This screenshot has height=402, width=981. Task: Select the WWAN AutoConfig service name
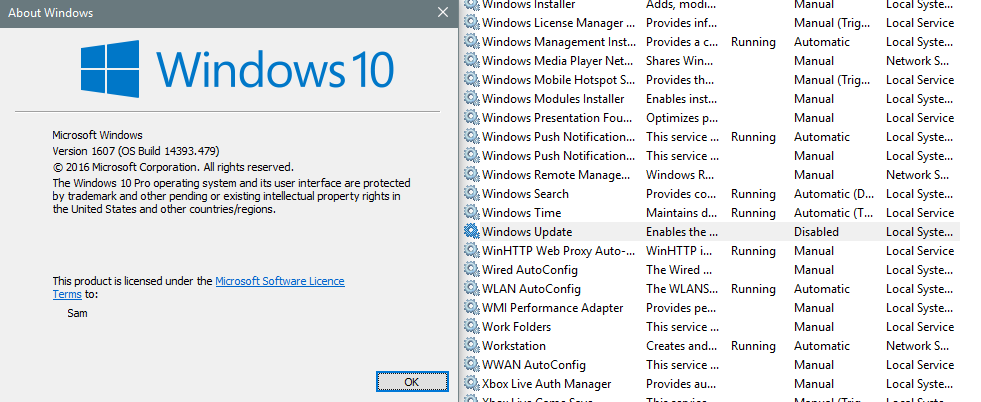tap(534, 364)
